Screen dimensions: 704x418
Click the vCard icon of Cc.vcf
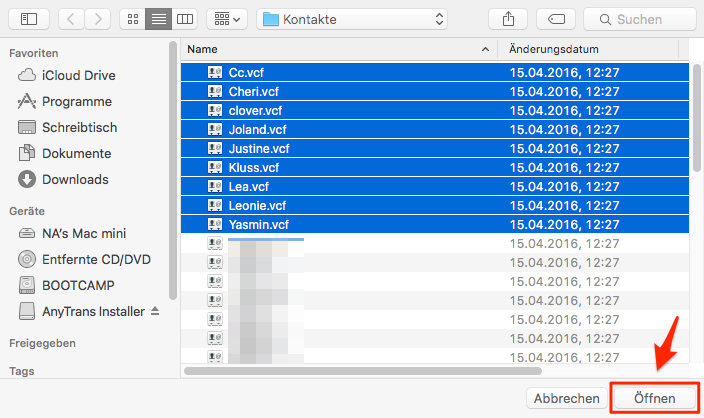click(x=215, y=72)
